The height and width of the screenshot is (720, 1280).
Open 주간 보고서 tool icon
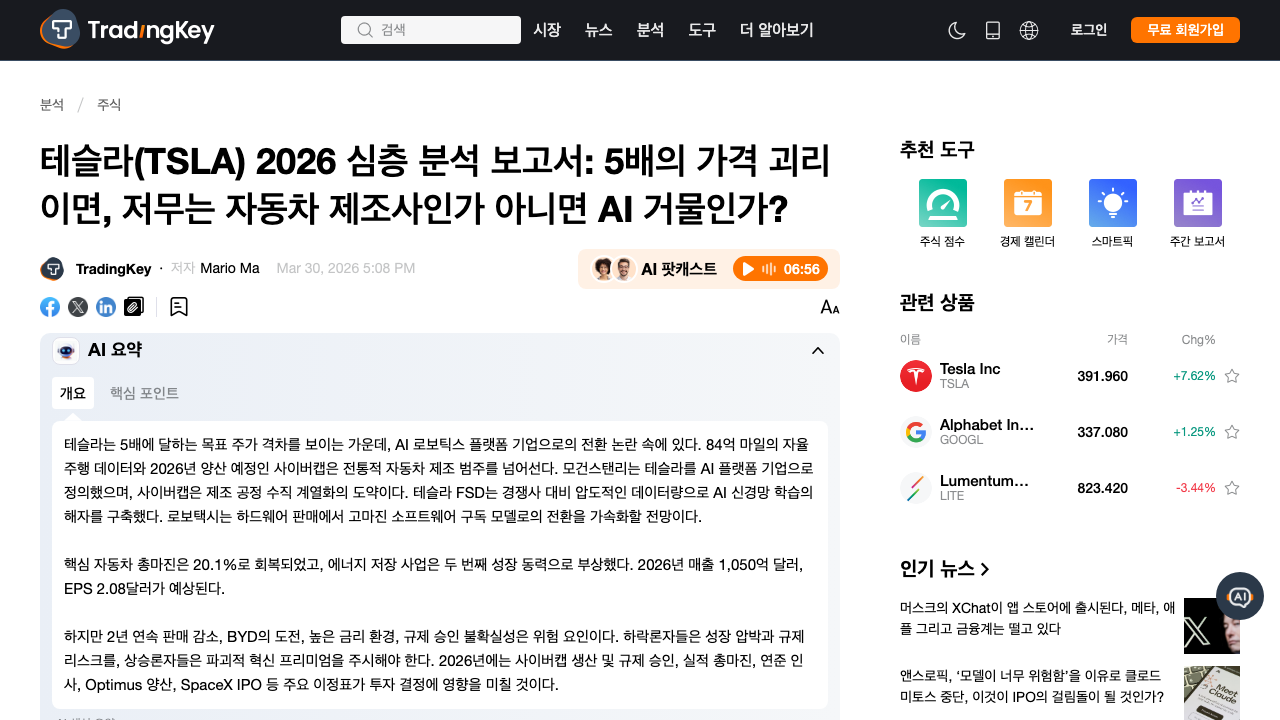click(1198, 203)
